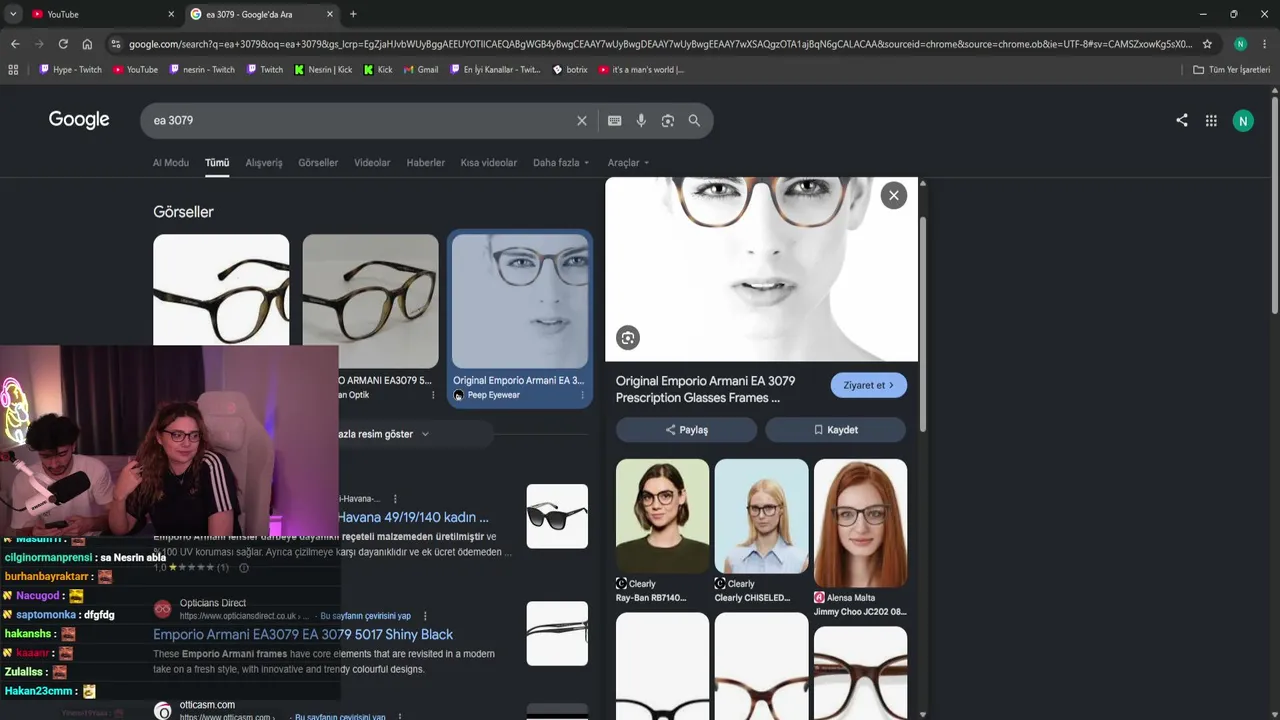This screenshot has width=1280, height=720.
Task: Submit the search with the magnifier icon
Action: (694, 120)
